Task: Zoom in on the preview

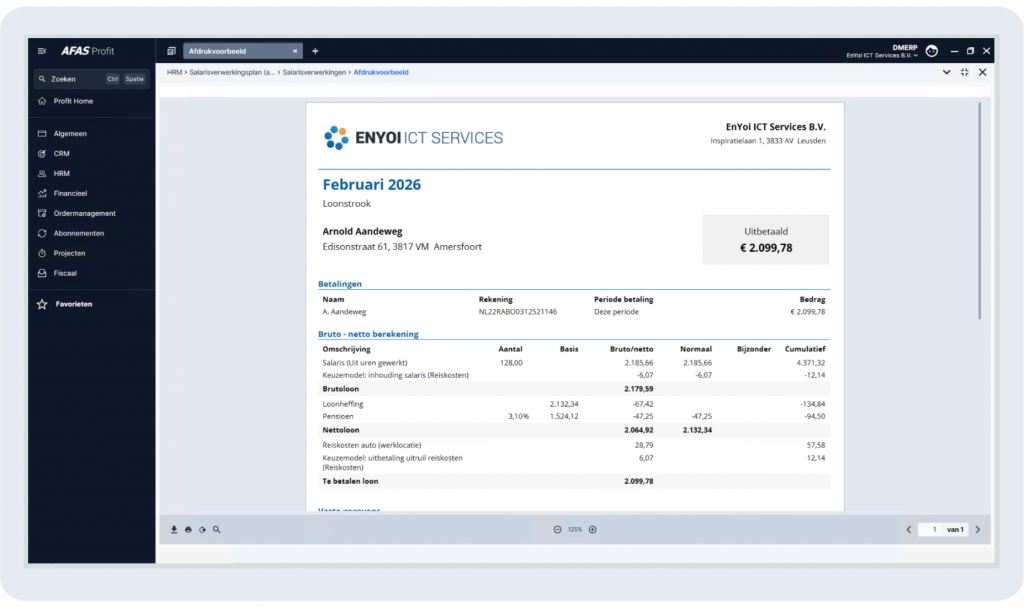Action: 592,530
